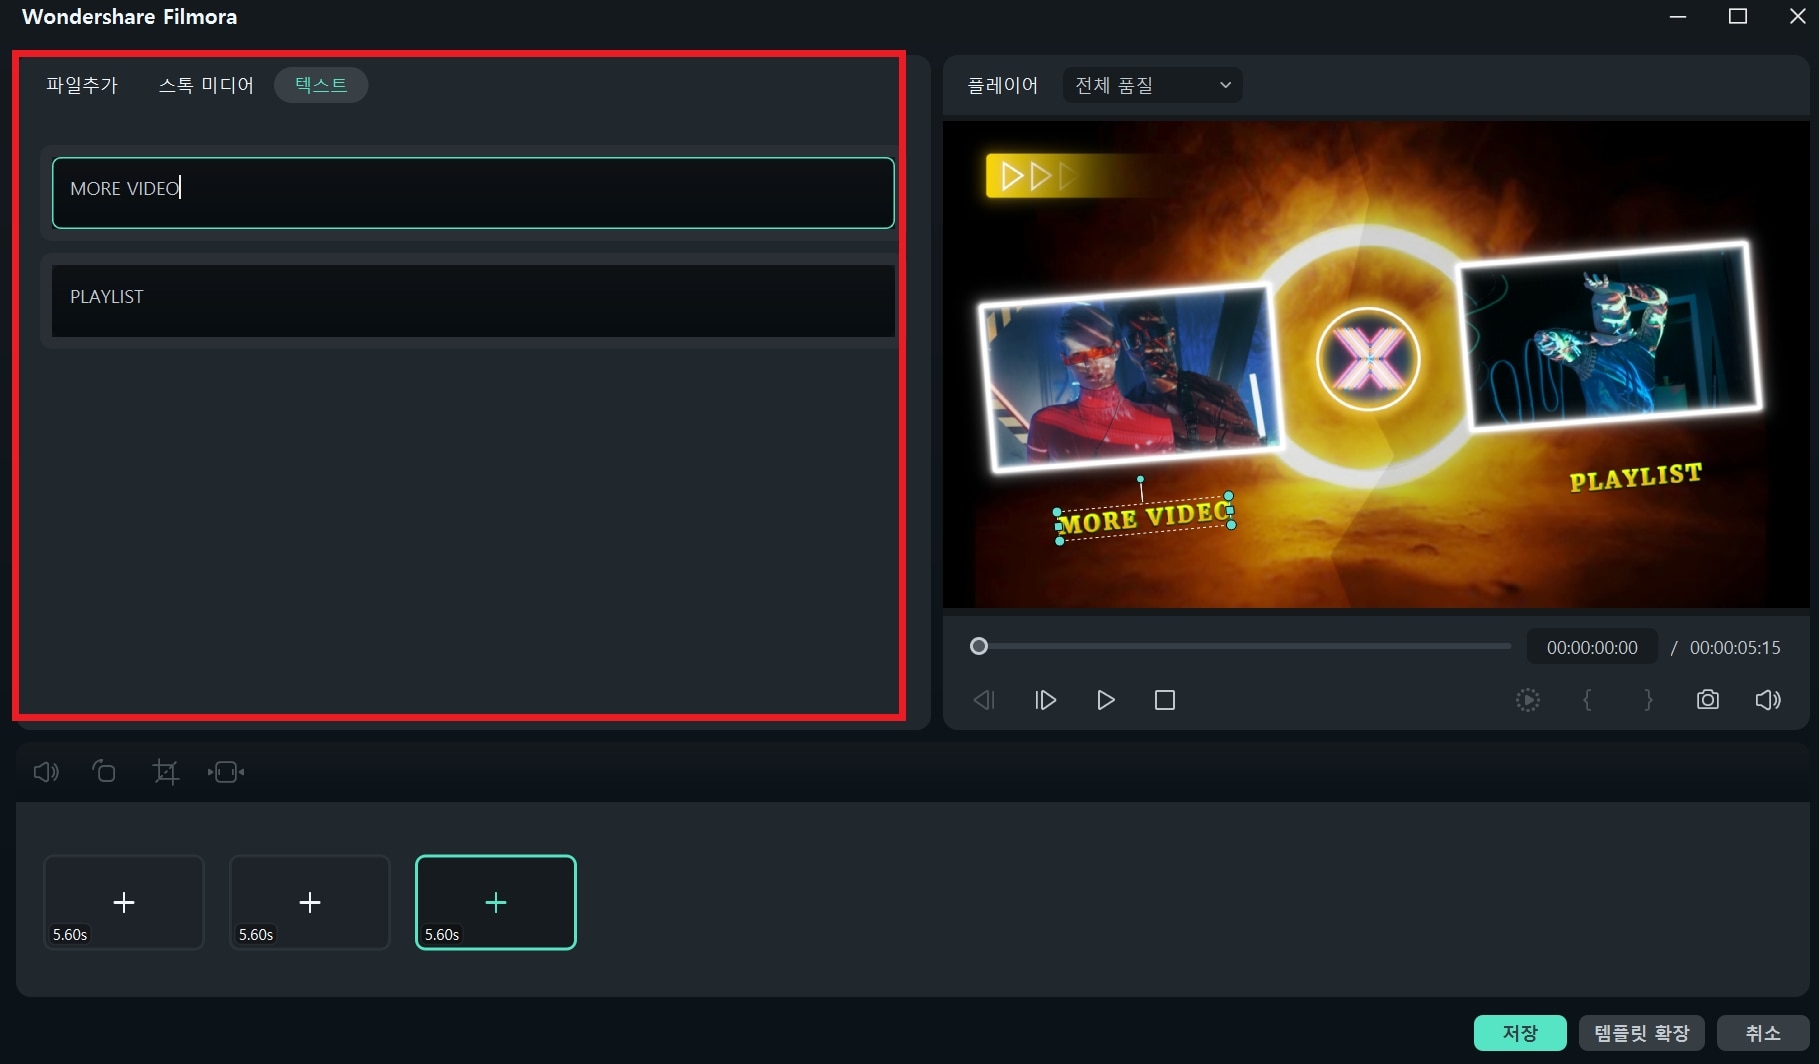
Task: Click the audio speaker icon in clip toolbar
Action: pyautogui.click(x=46, y=772)
